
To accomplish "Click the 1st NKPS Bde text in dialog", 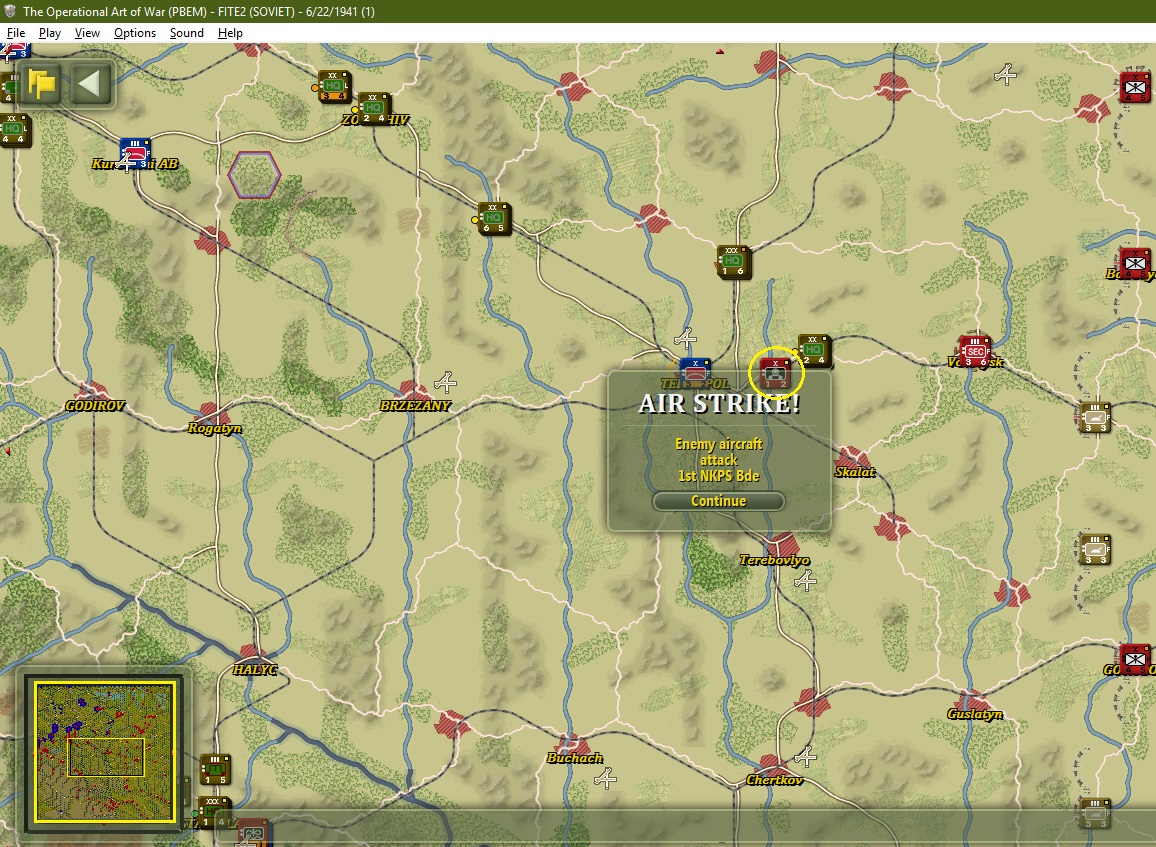I will (x=719, y=475).
